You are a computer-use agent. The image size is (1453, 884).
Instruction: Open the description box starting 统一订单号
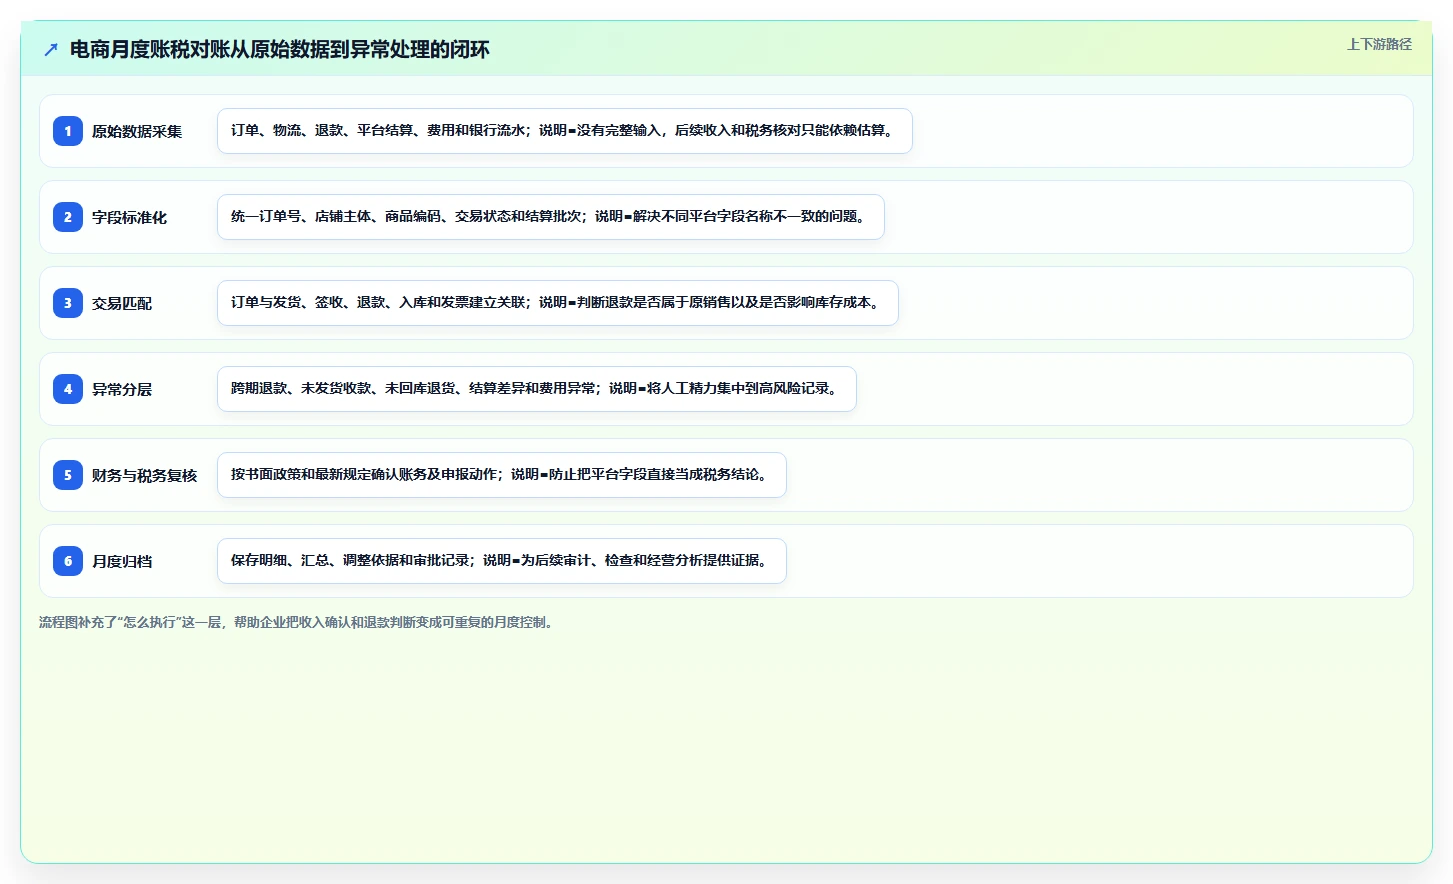[x=551, y=217]
